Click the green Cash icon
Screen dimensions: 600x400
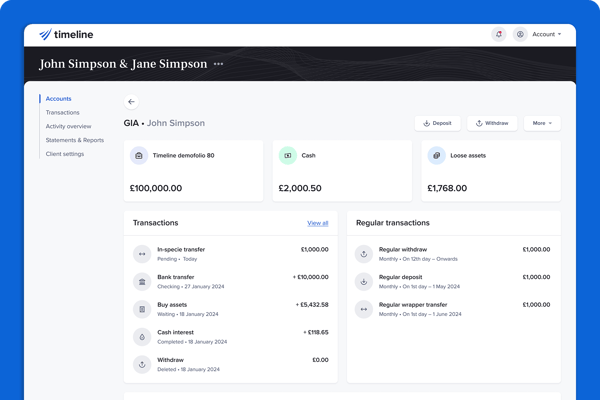(287, 156)
